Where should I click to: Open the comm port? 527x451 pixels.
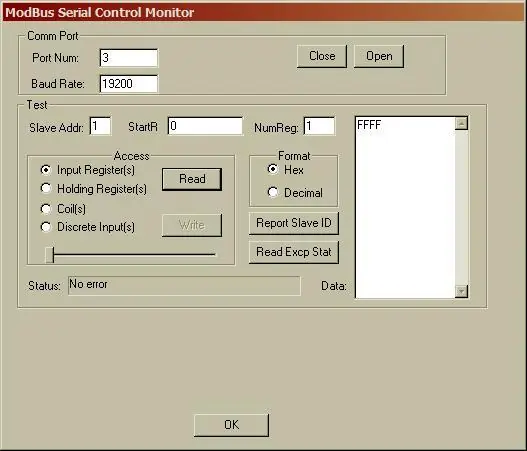point(379,56)
